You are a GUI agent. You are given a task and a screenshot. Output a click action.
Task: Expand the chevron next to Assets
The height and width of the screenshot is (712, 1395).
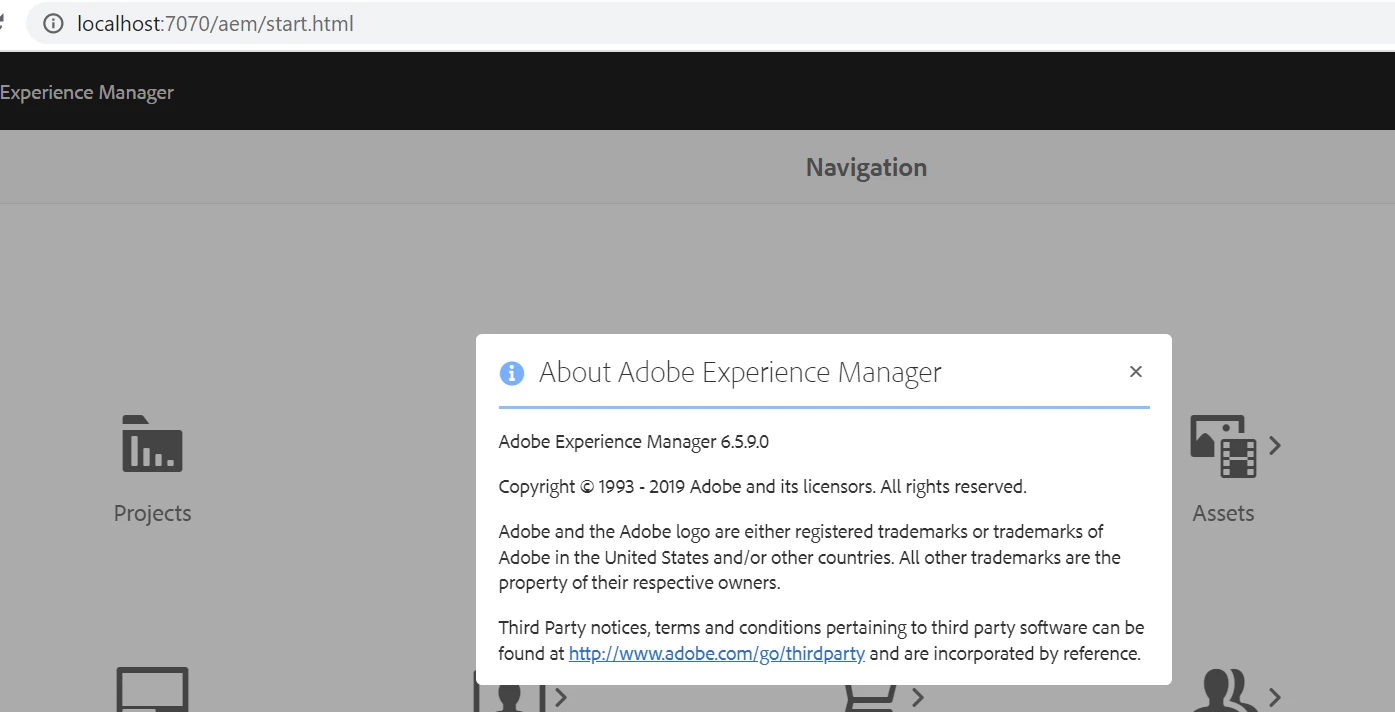coord(1275,445)
